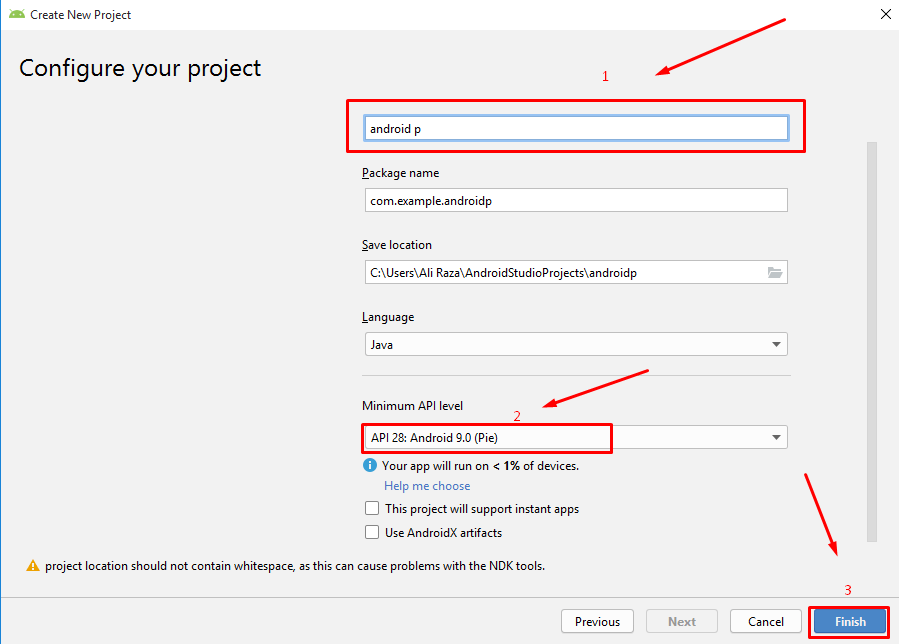Click the Minimum API level dropdown arrow

(776, 438)
